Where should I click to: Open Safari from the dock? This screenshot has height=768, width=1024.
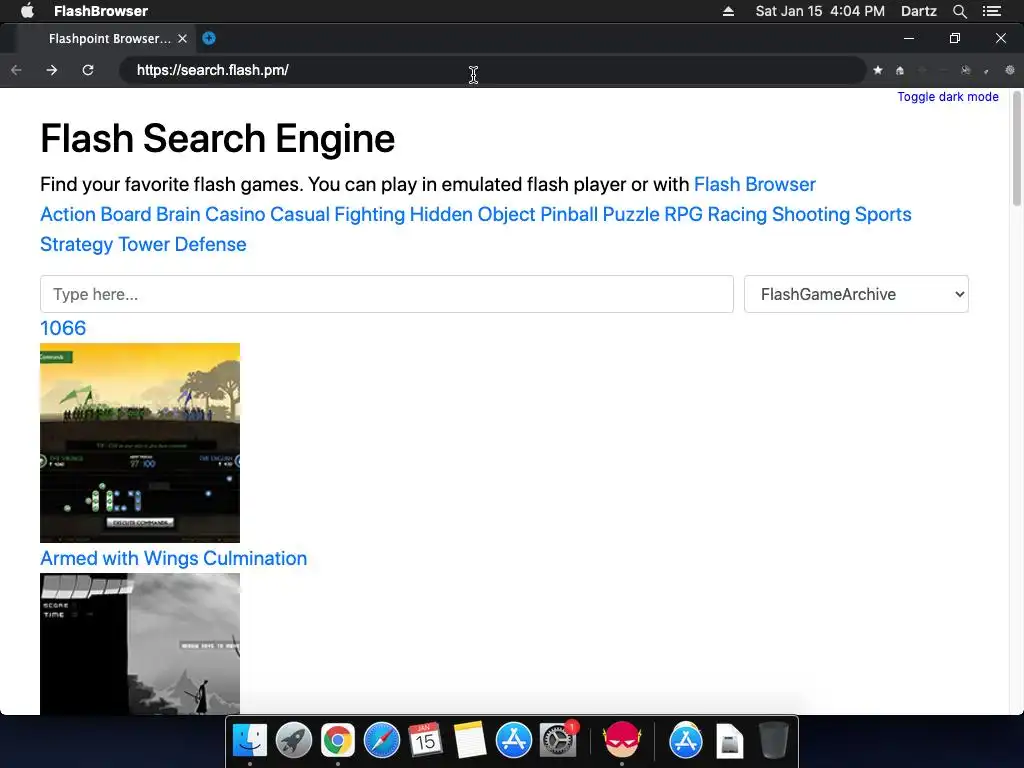(381, 741)
